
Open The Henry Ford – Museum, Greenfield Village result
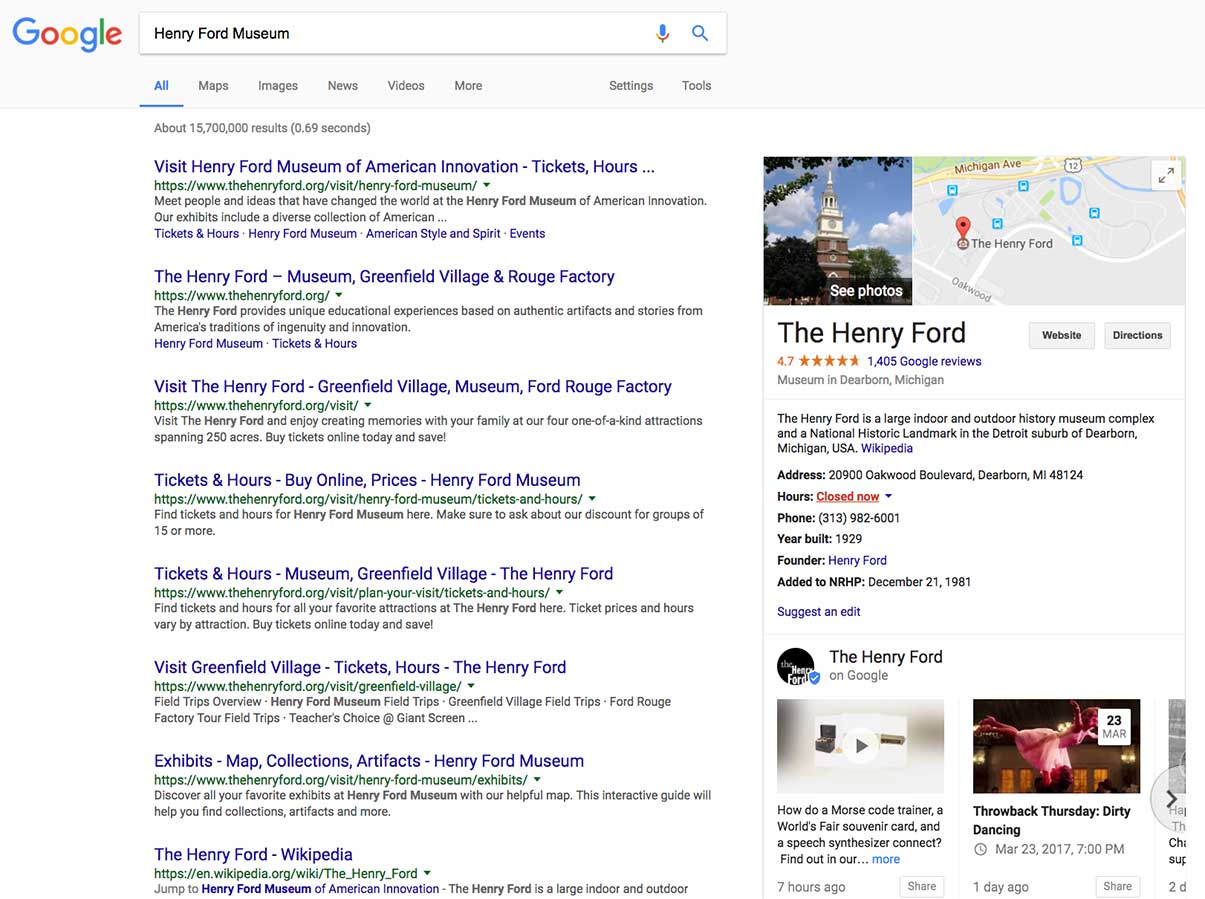(x=384, y=277)
